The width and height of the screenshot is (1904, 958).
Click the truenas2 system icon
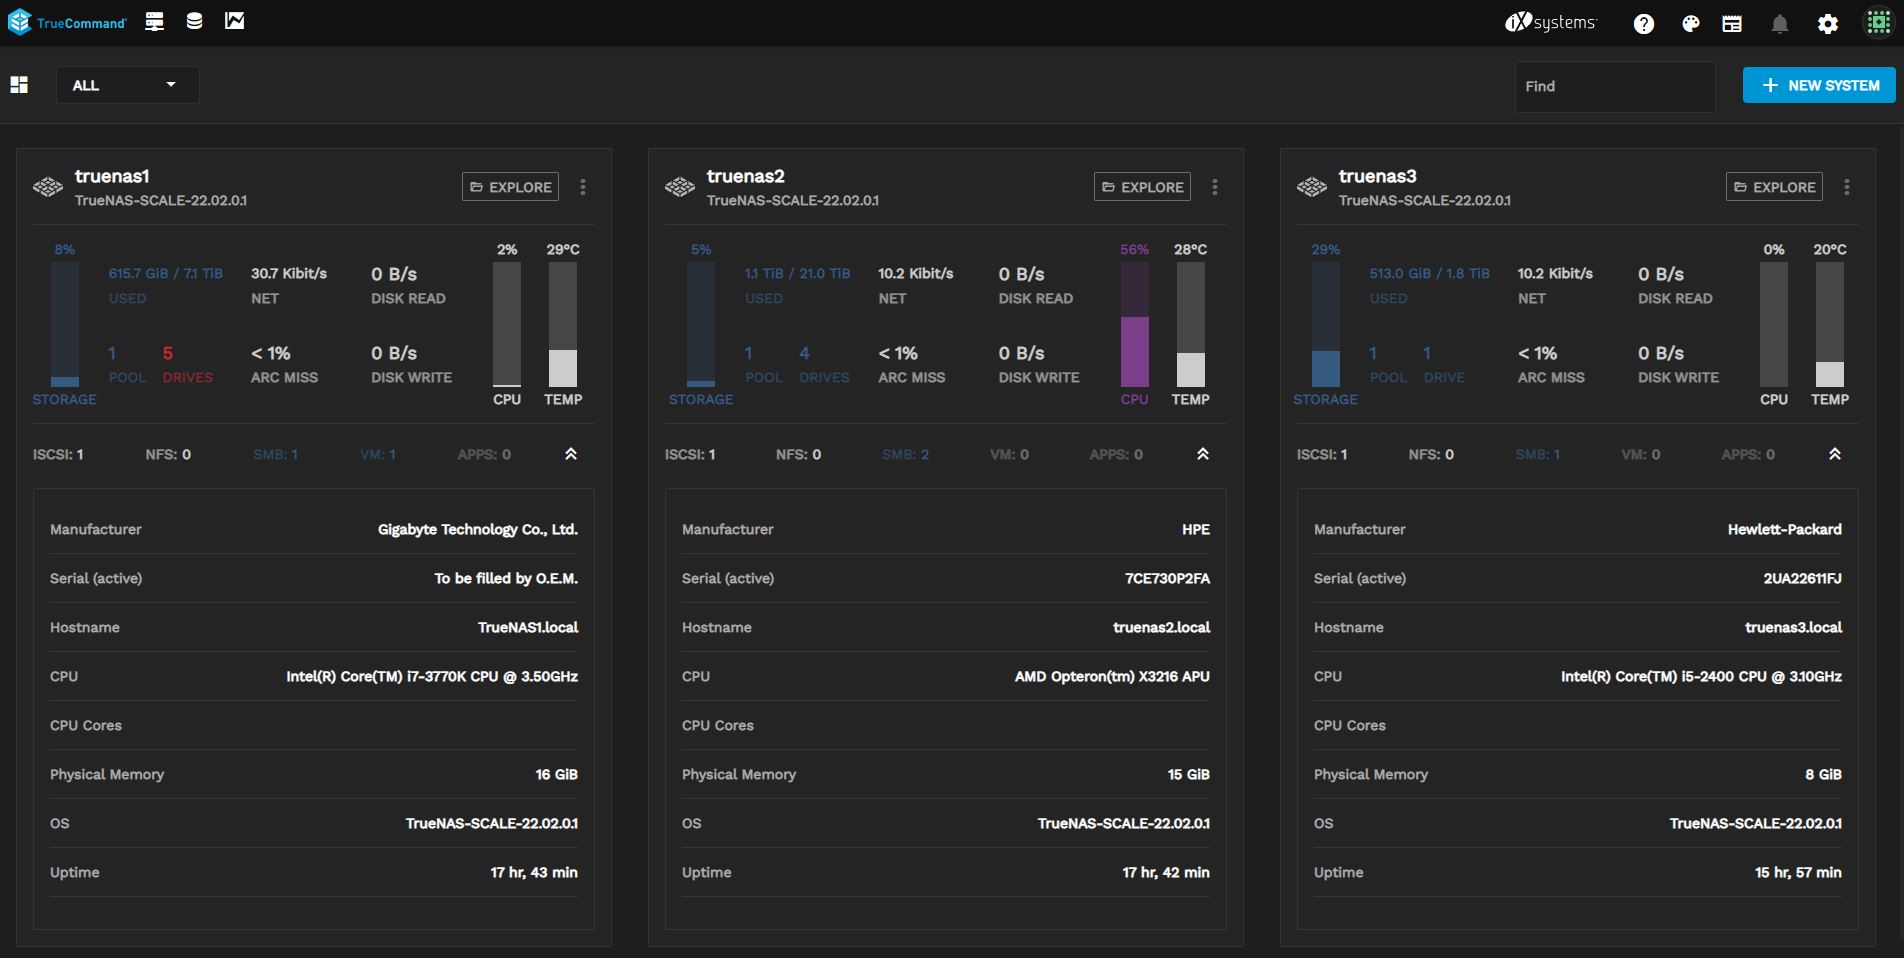pos(679,187)
